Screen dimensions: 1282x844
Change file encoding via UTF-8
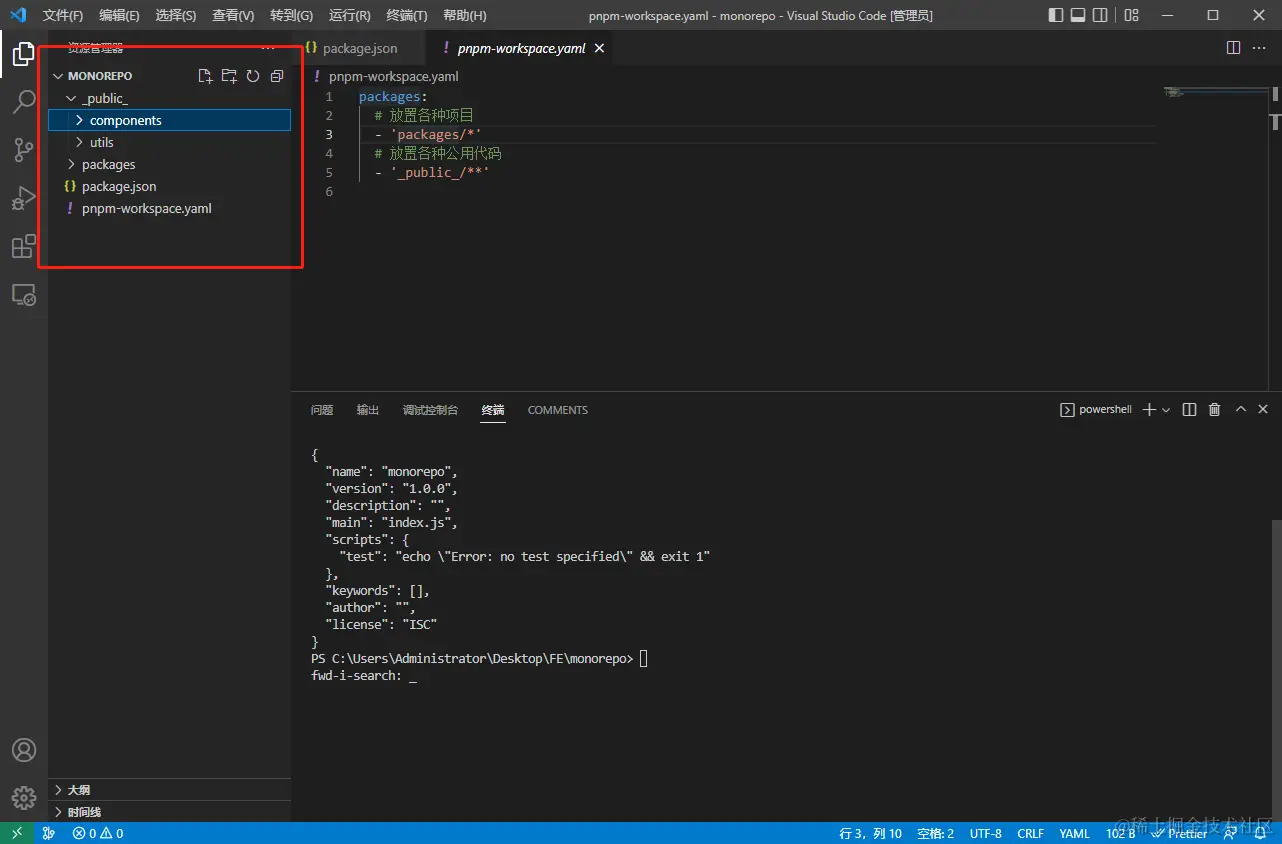point(985,833)
